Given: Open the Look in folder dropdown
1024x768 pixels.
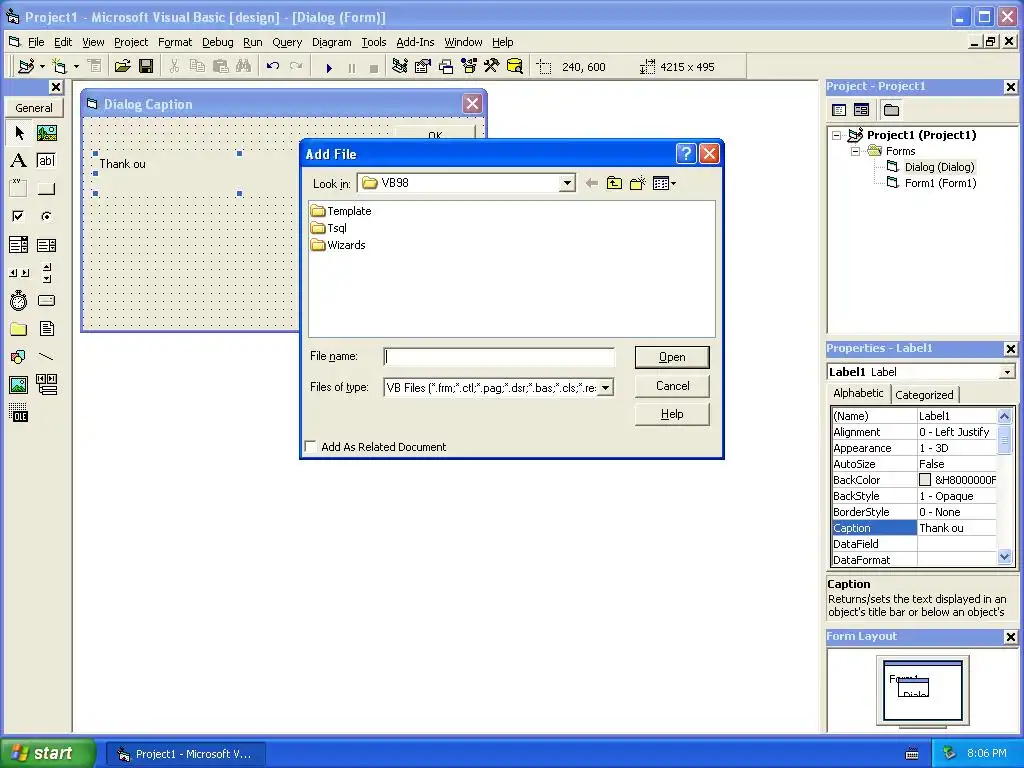Looking at the screenshot, I should pos(567,184).
